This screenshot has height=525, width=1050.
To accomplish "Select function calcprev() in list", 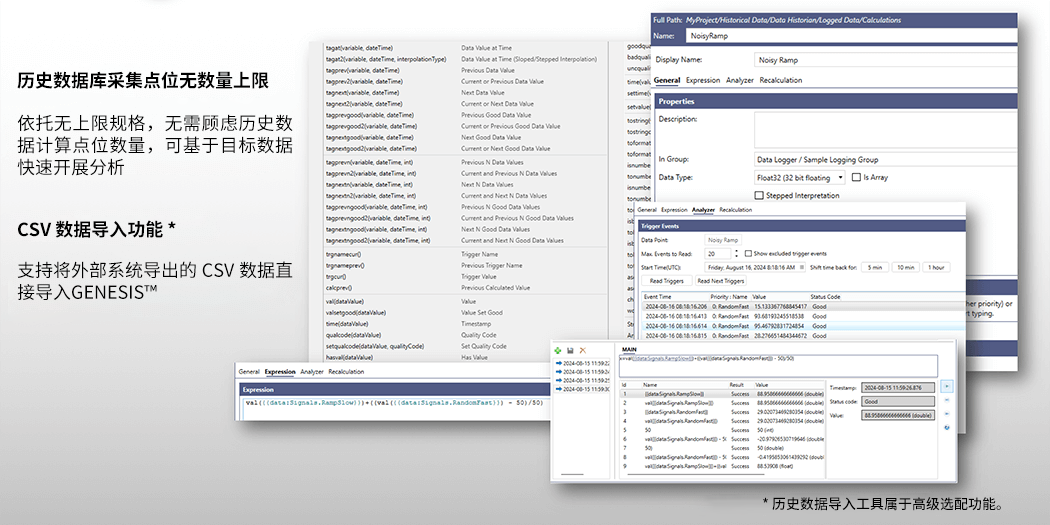I will tap(340, 288).
